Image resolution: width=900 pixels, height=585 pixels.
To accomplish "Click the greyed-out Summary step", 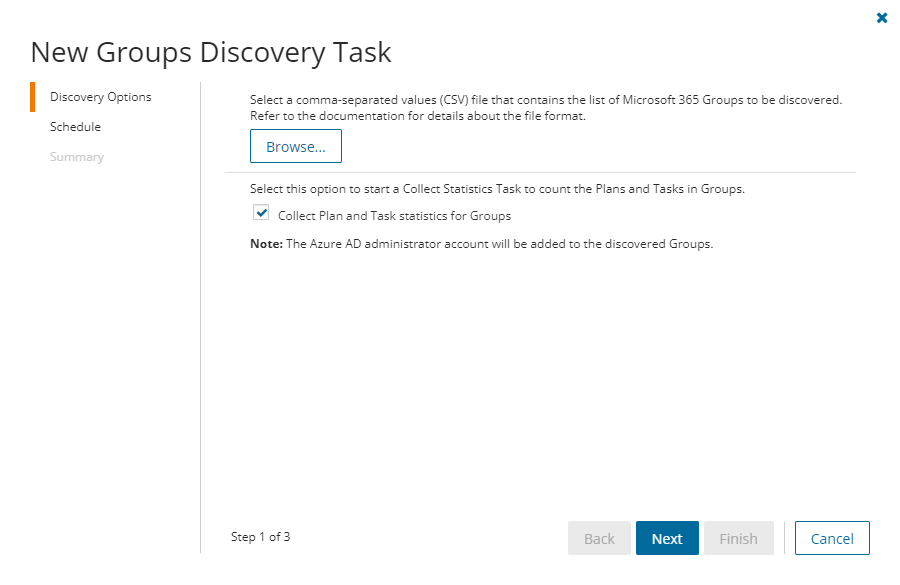I will pyautogui.click(x=77, y=157).
